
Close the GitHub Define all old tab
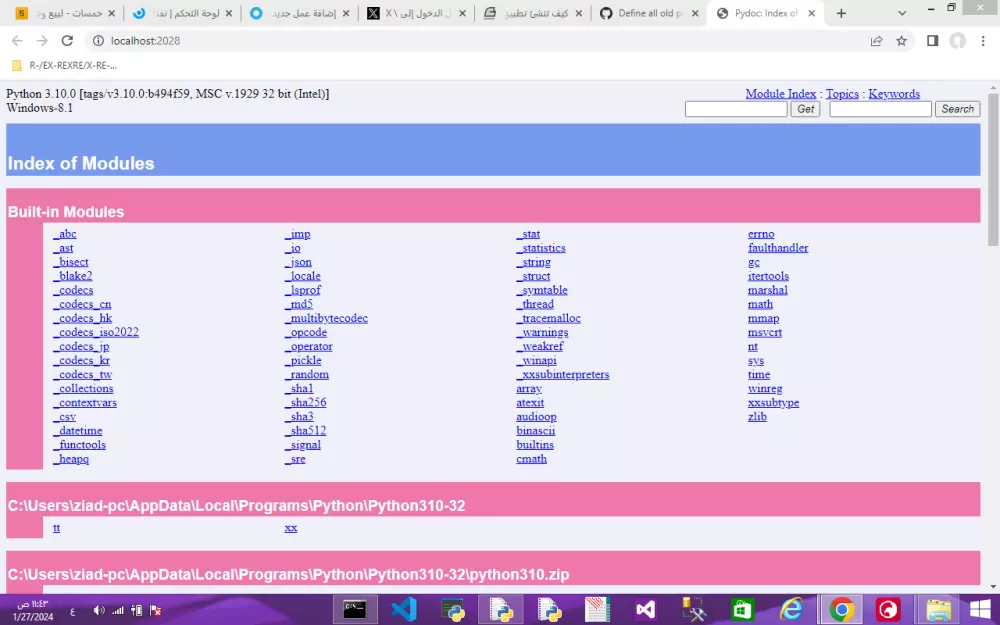tap(695, 13)
